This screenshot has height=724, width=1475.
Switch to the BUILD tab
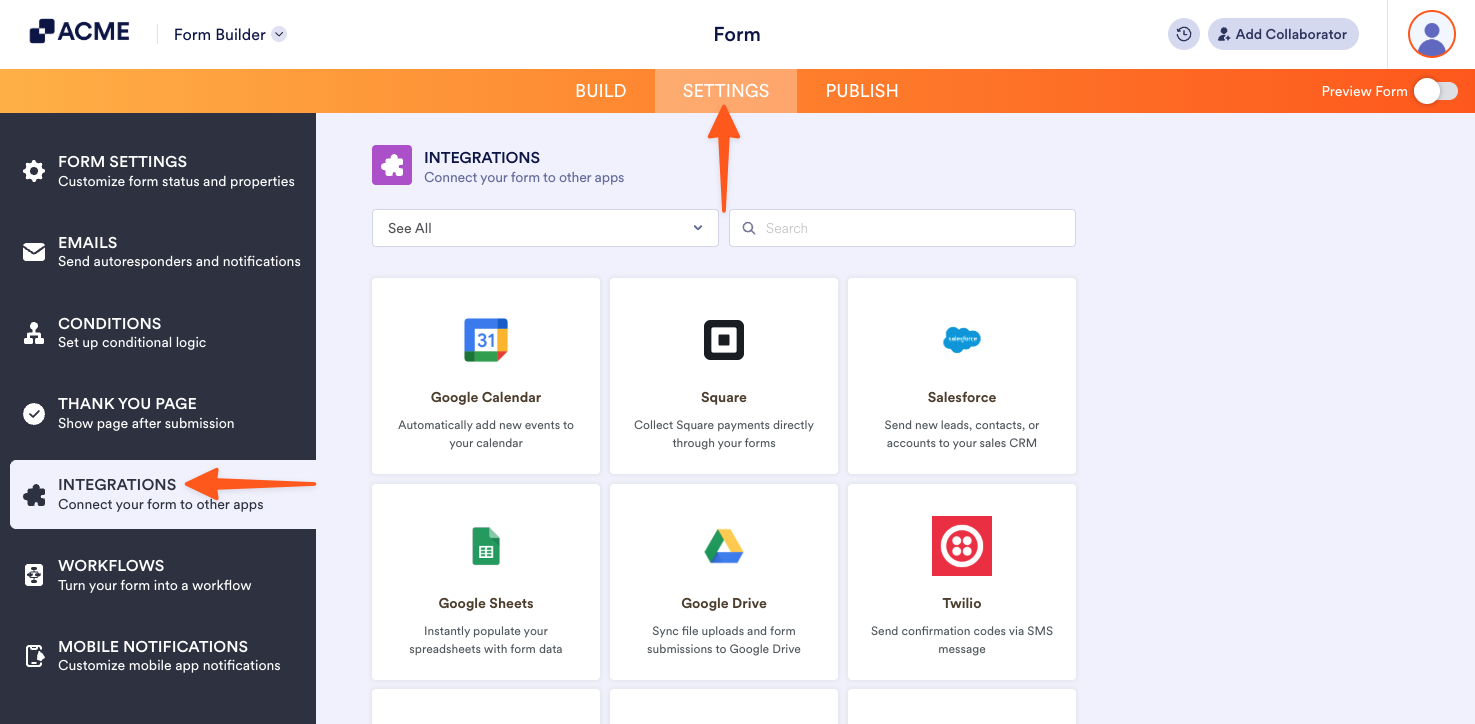(600, 90)
